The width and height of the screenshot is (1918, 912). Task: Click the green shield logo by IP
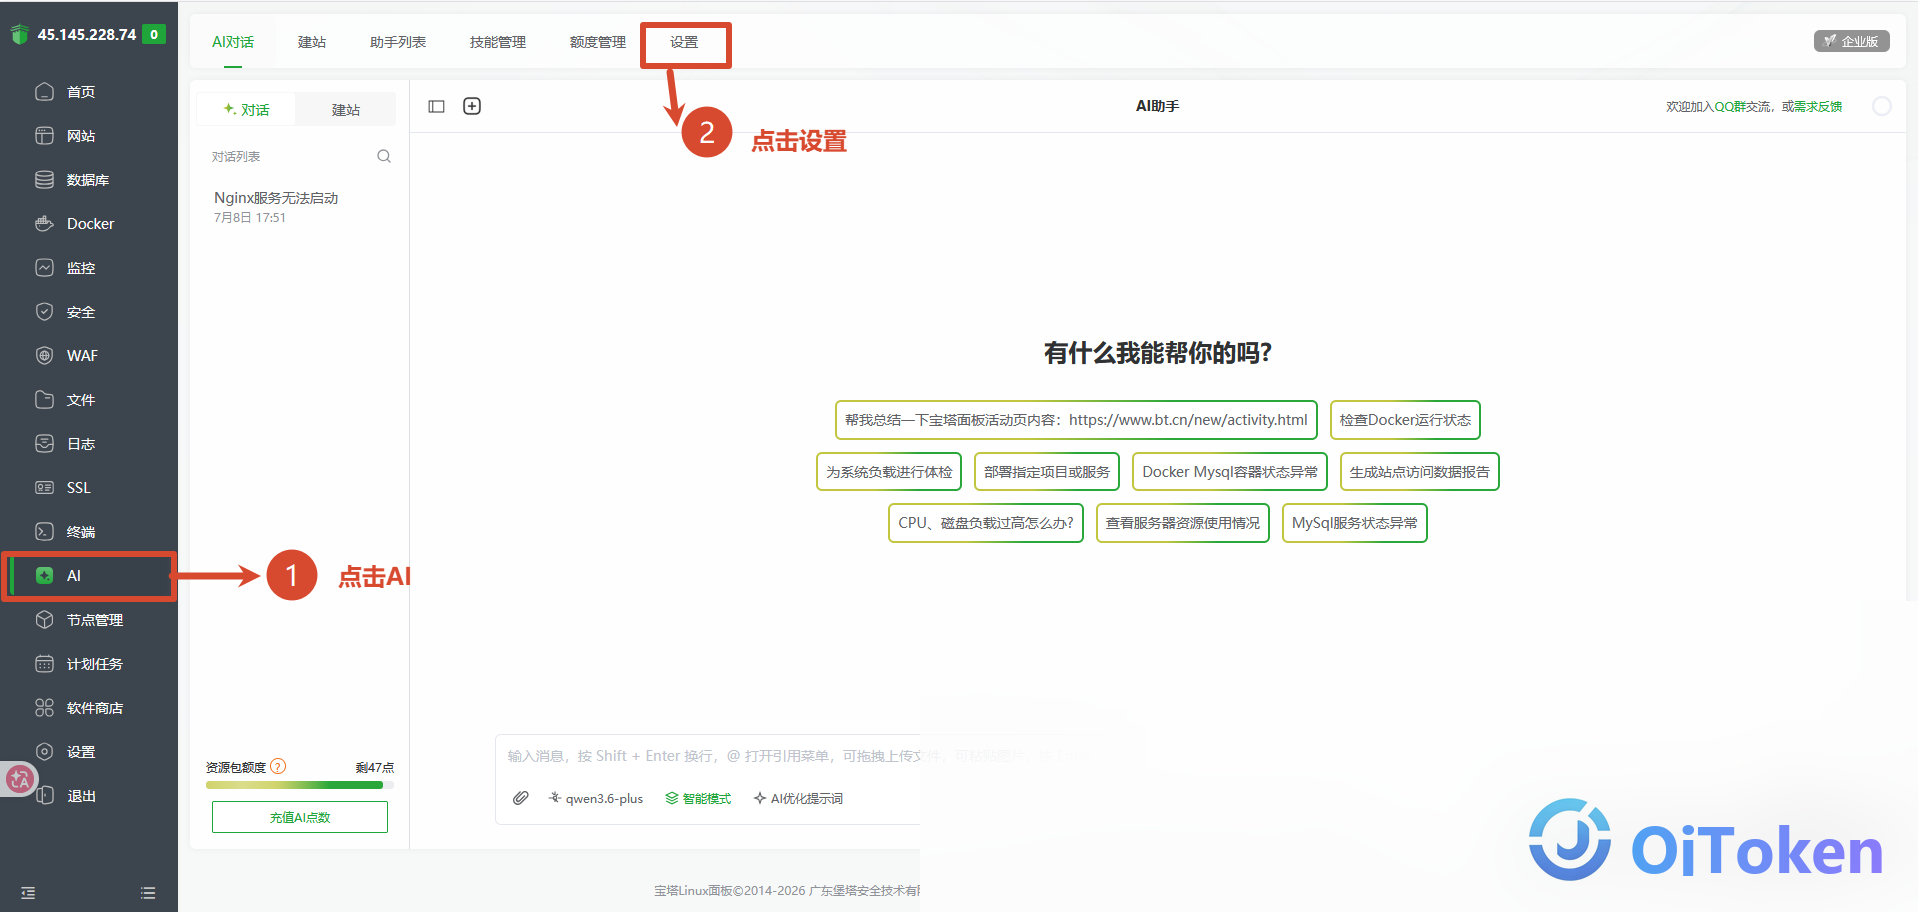[x=19, y=35]
